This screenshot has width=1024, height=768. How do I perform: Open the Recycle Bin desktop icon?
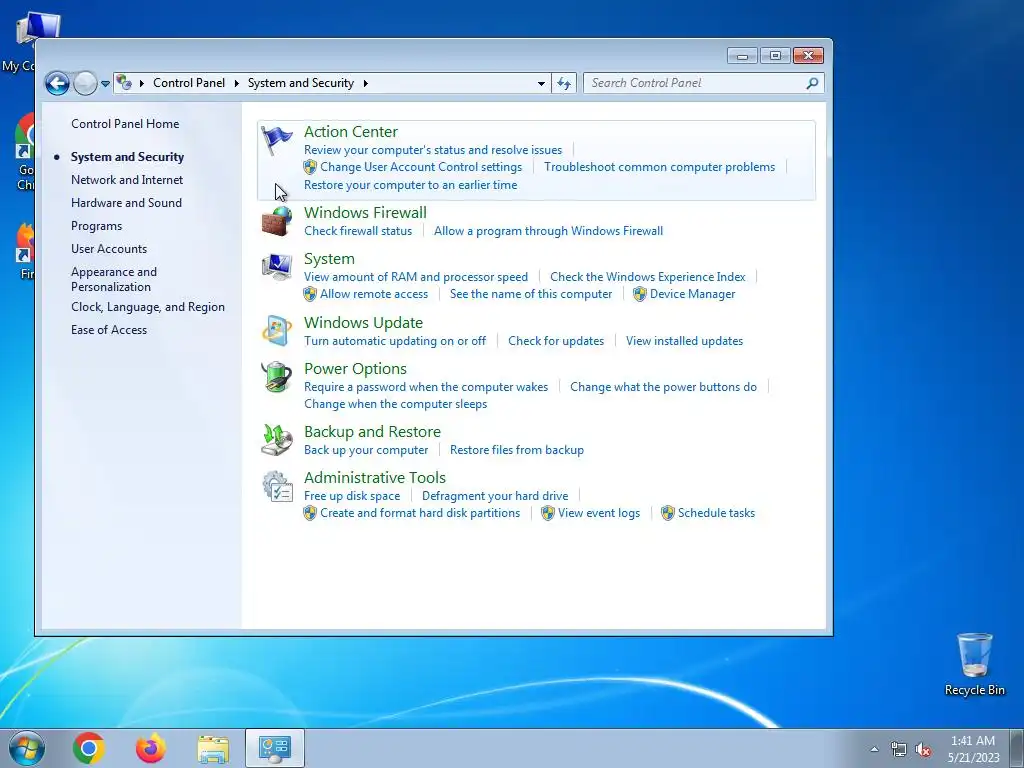(x=974, y=665)
